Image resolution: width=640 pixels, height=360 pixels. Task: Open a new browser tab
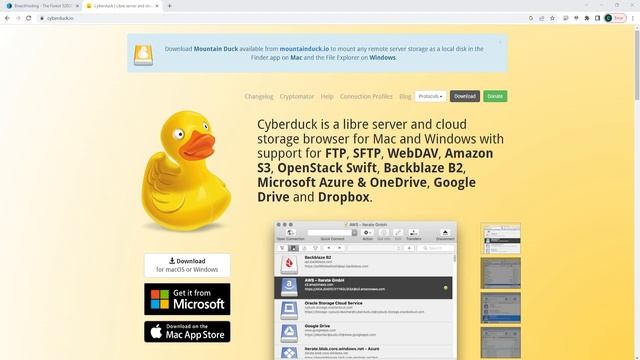tap(169, 6)
